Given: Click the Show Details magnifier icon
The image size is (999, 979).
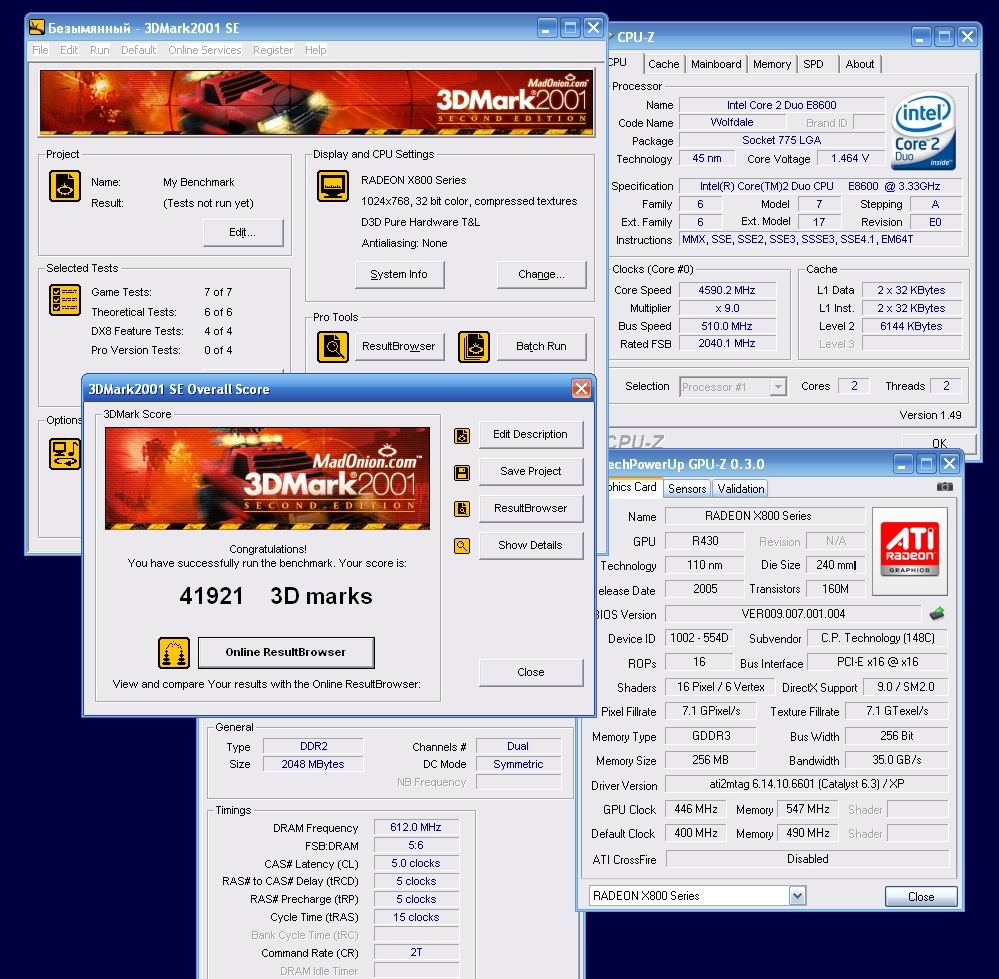Looking at the screenshot, I should pyautogui.click(x=462, y=546).
